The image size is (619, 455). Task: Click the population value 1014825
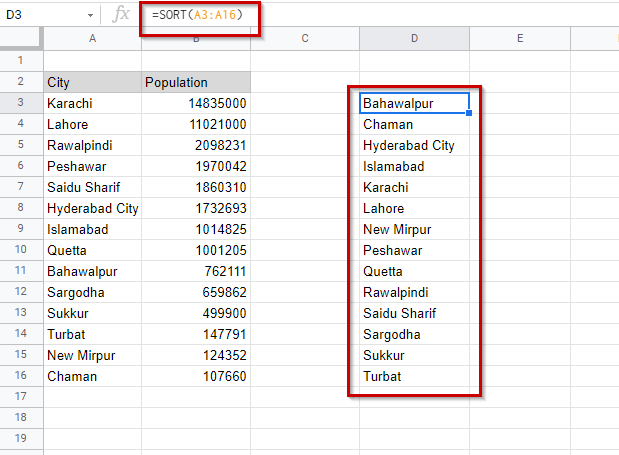(196, 229)
